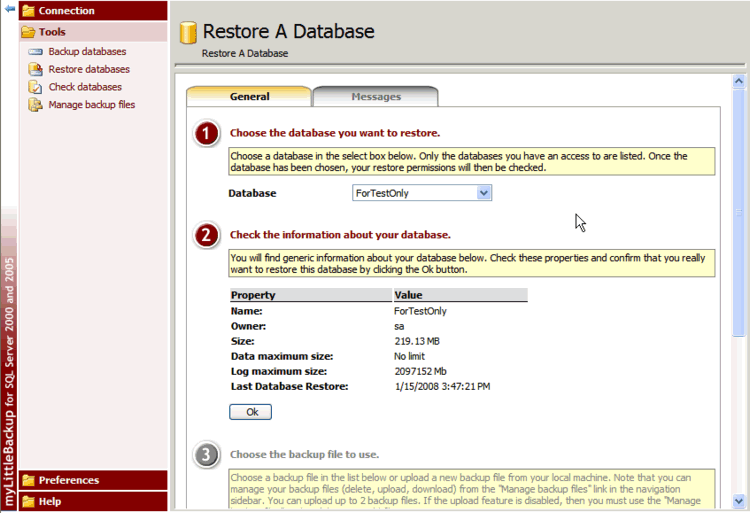Click the scrollbar down arrow
Image resolution: width=750 pixels, height=513 pixels.
tap(739, 501)
